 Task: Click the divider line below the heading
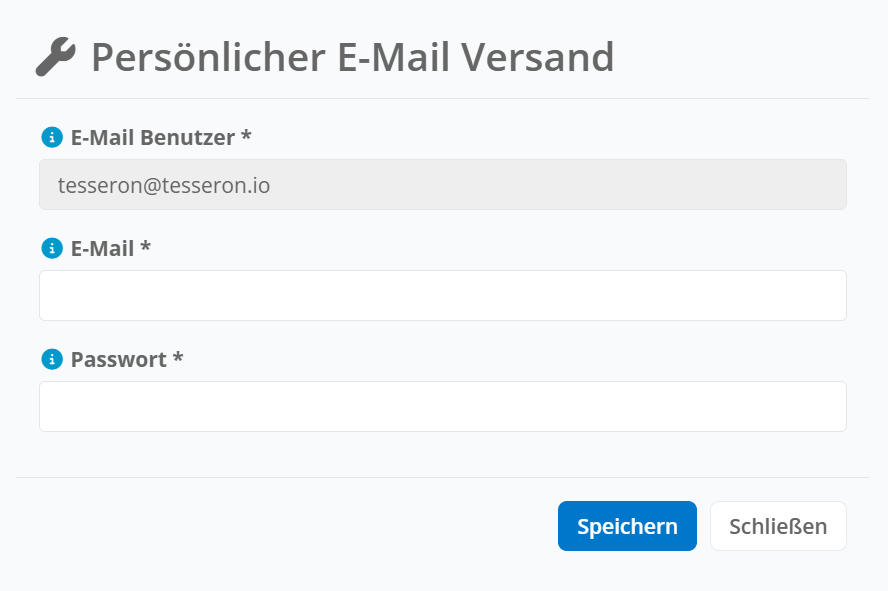(442, 98)
